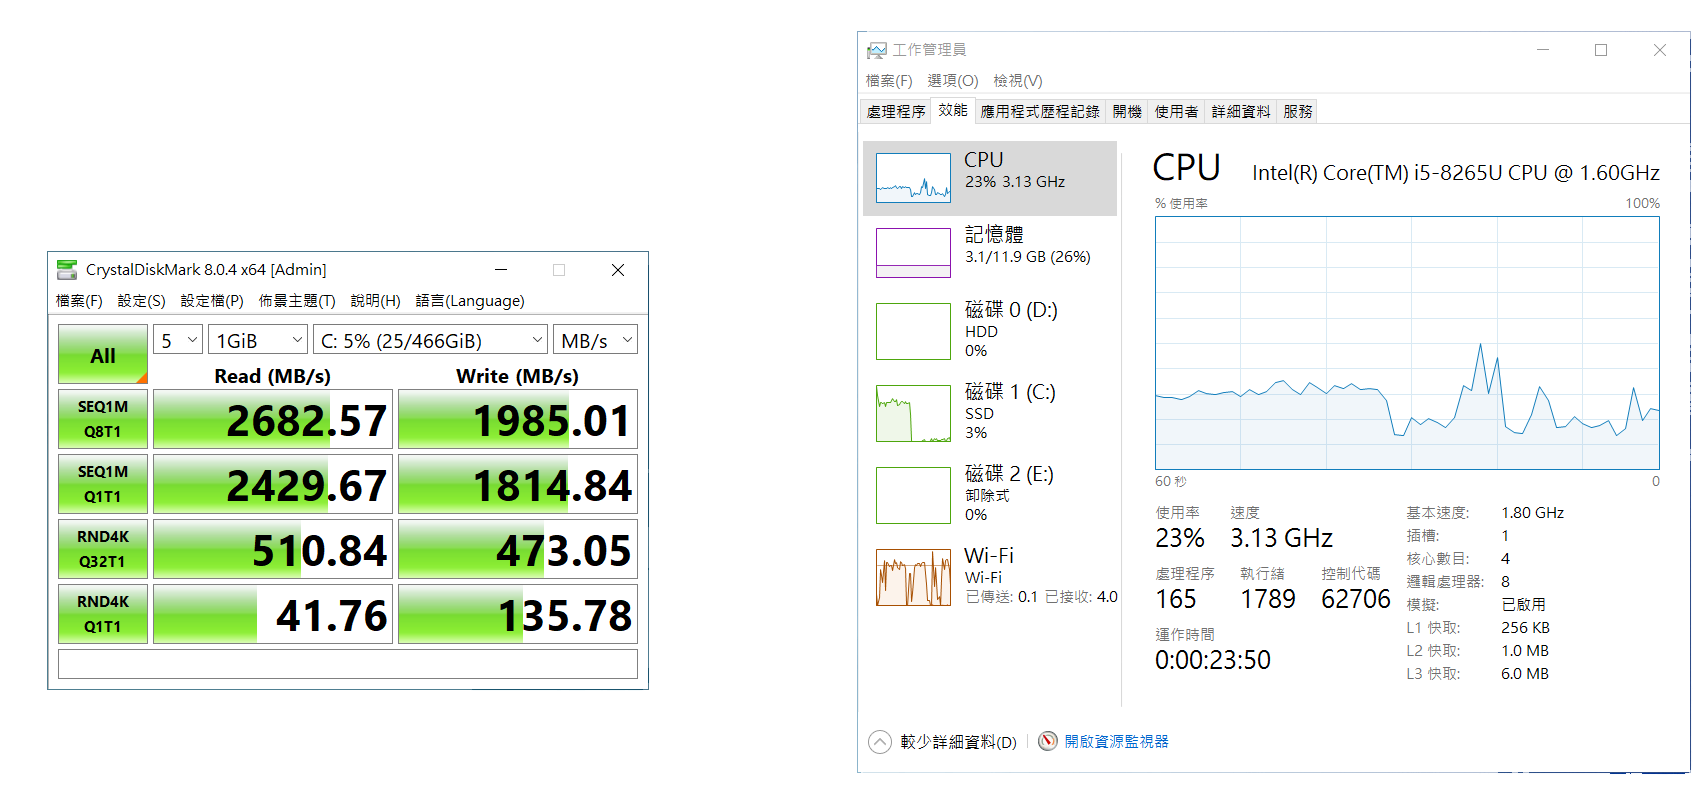
Task: Open disk 2 (E:) removable performance view
Action: pyautogui.click(x=912, y=495)
